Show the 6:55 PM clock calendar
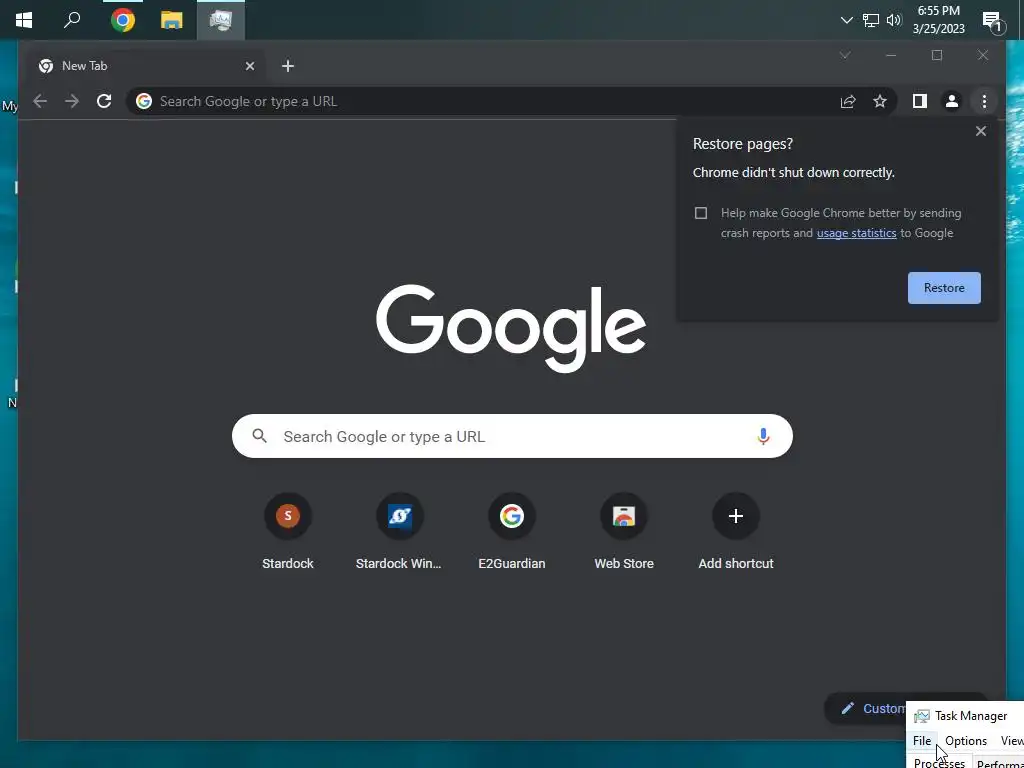1024x768 pixels. tap(938, 20)
